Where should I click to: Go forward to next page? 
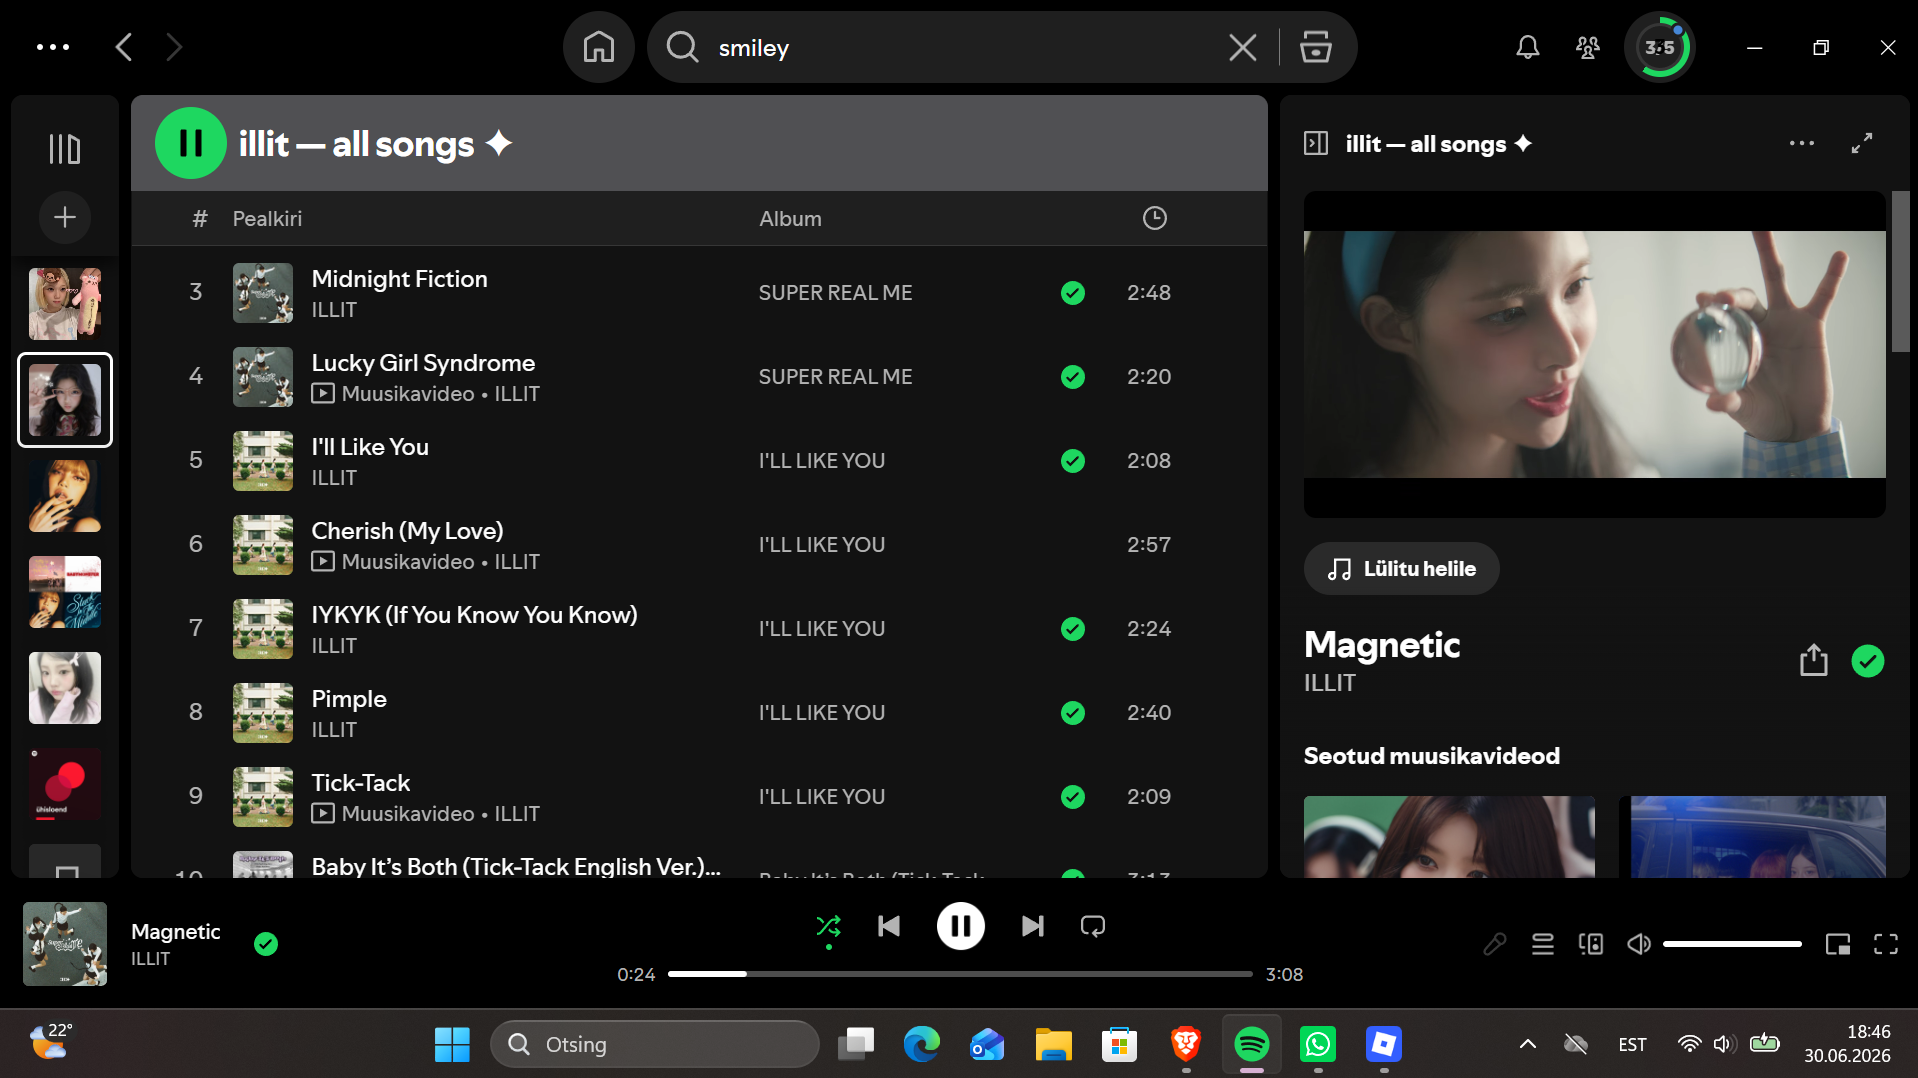pos(174,47)
